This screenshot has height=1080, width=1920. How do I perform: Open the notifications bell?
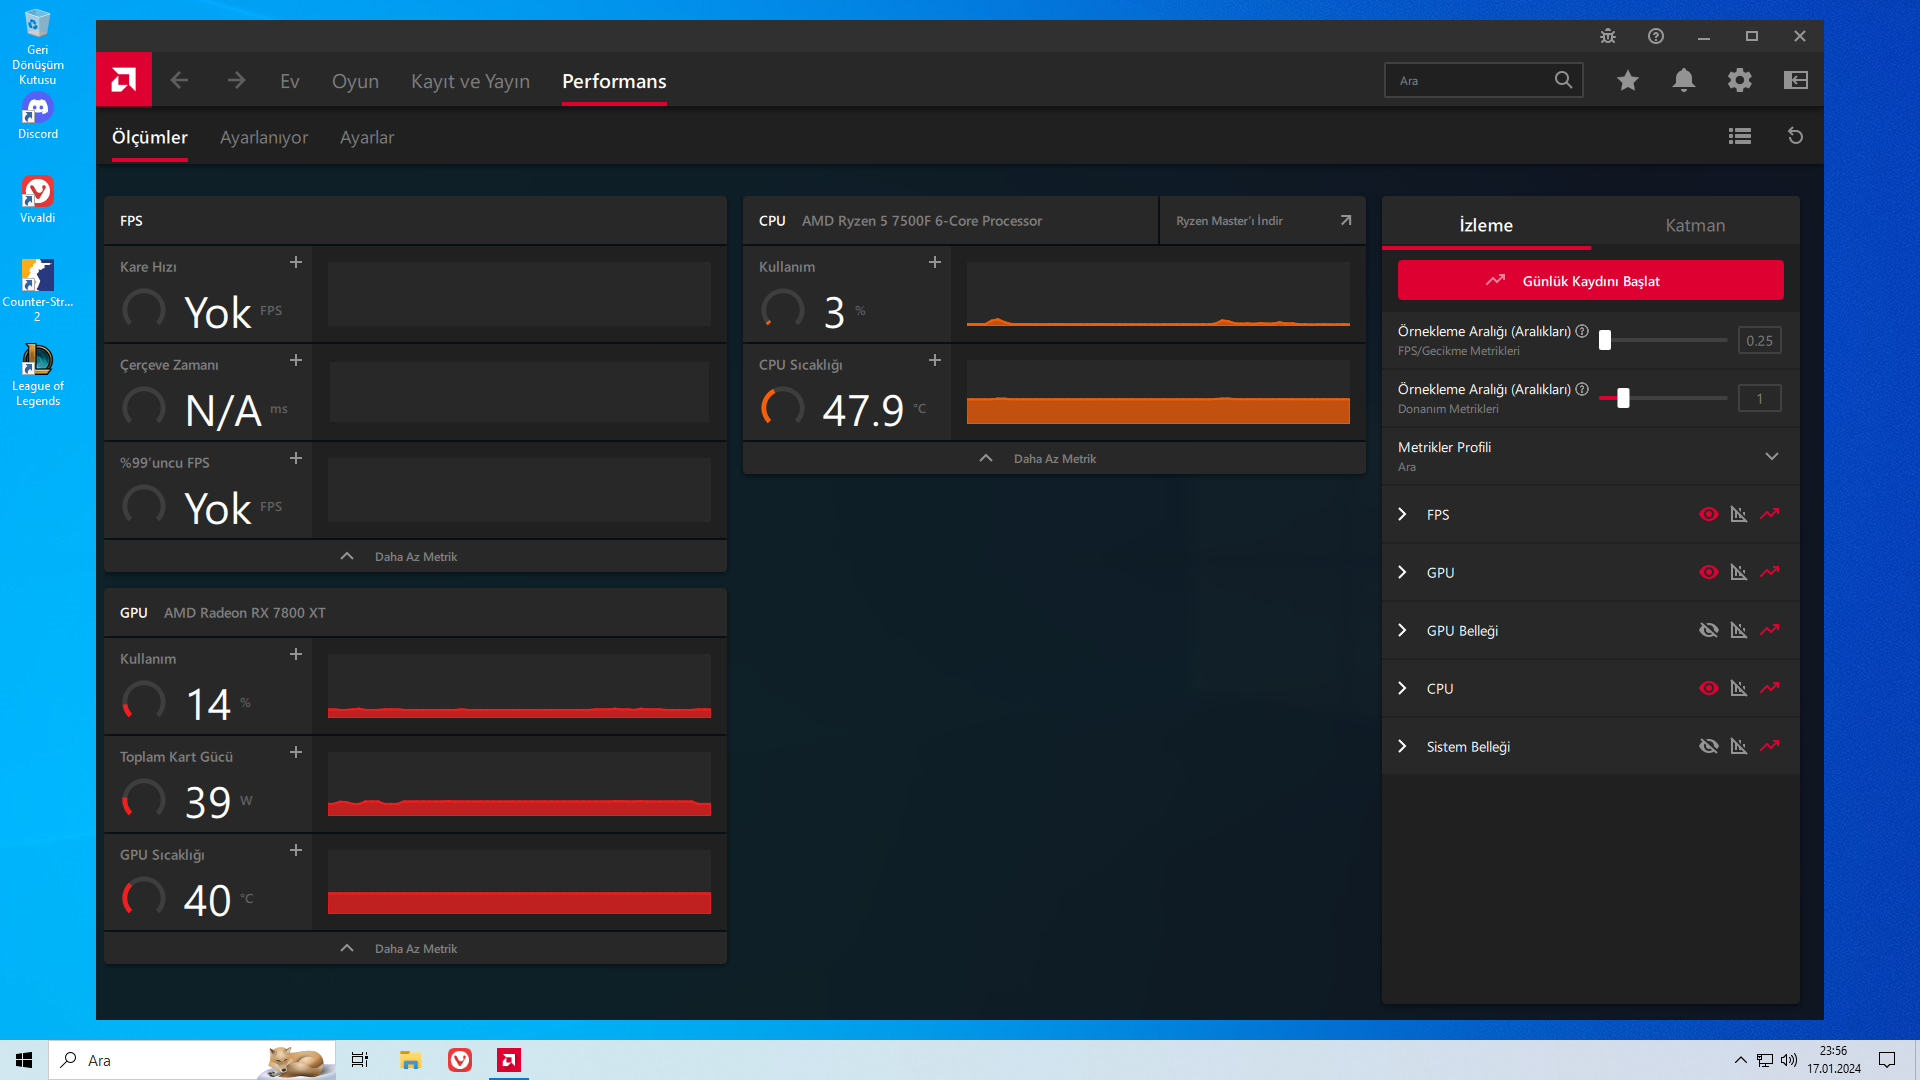(x=1684, y=80)
